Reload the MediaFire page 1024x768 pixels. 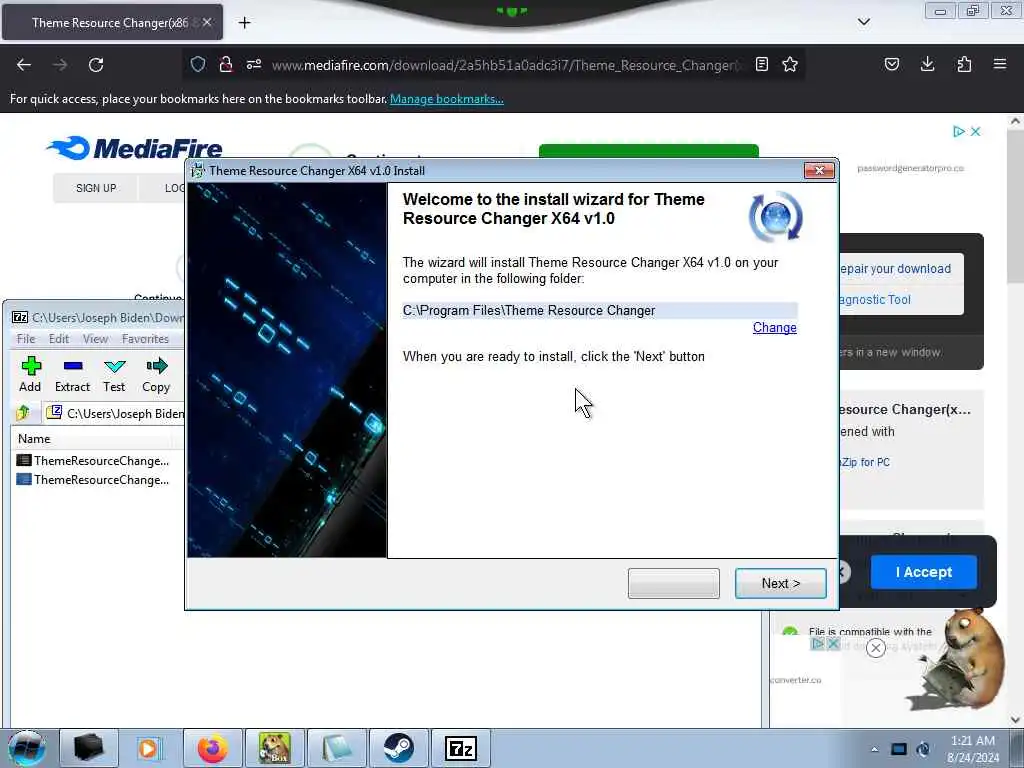[x=96, y=65]
